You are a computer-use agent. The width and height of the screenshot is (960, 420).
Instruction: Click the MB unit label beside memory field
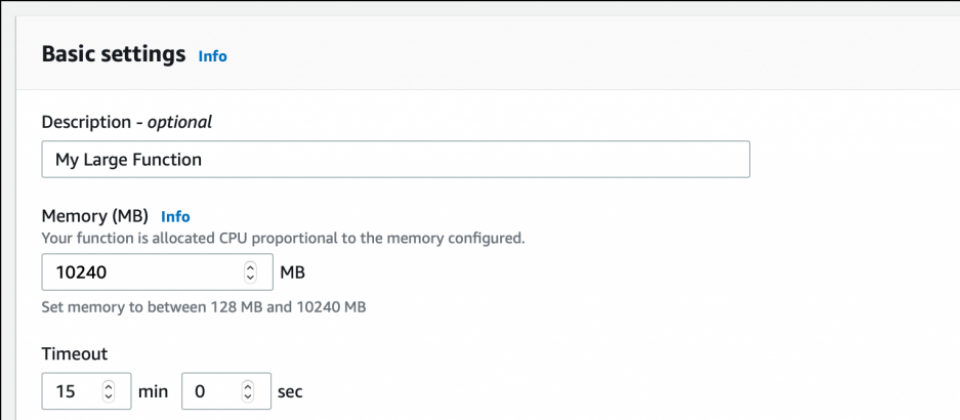pos(293,272)
